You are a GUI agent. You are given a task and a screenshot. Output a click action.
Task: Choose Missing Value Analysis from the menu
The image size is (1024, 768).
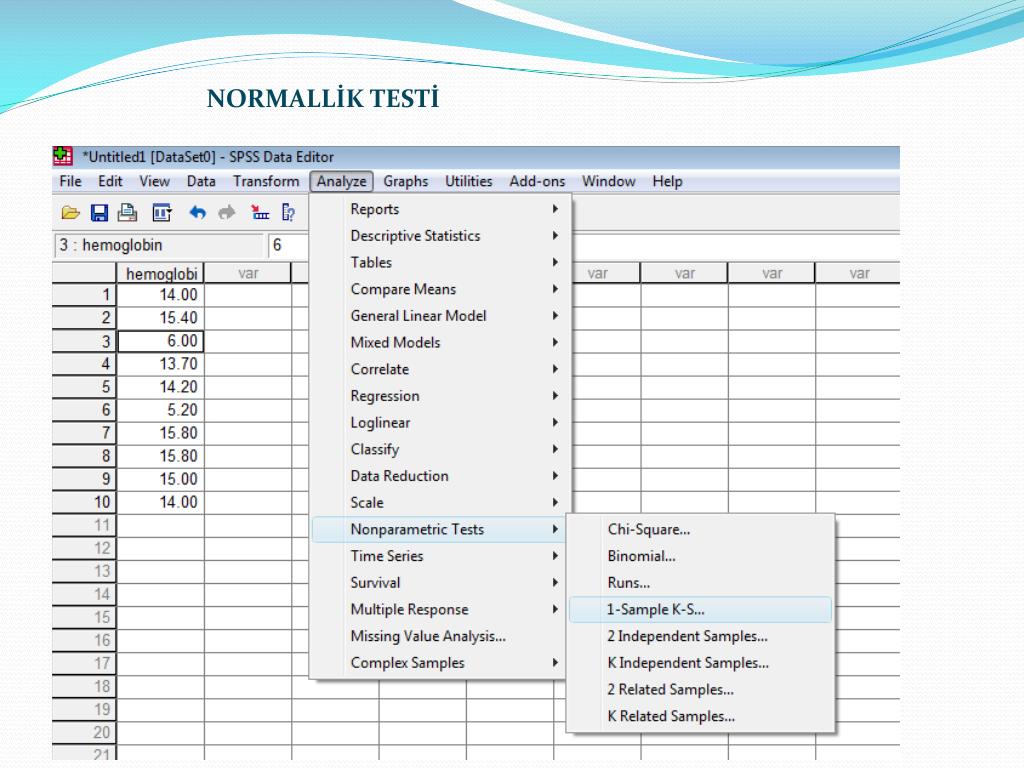(439, 637)
